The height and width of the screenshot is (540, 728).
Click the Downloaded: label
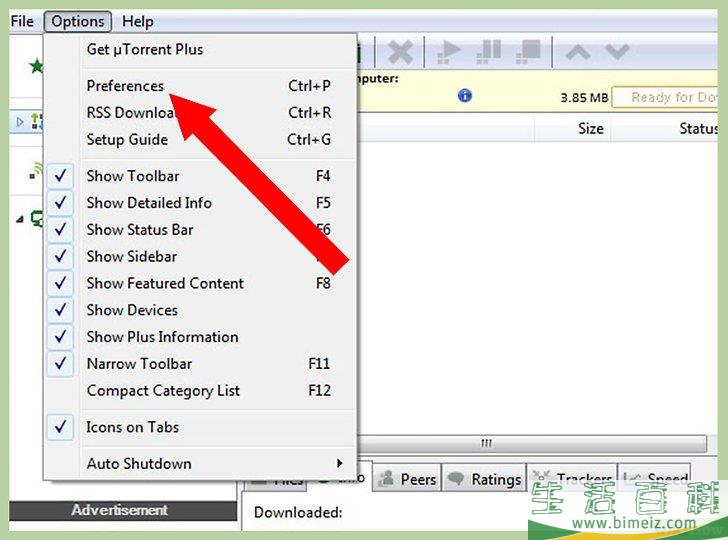pos(298,512)
